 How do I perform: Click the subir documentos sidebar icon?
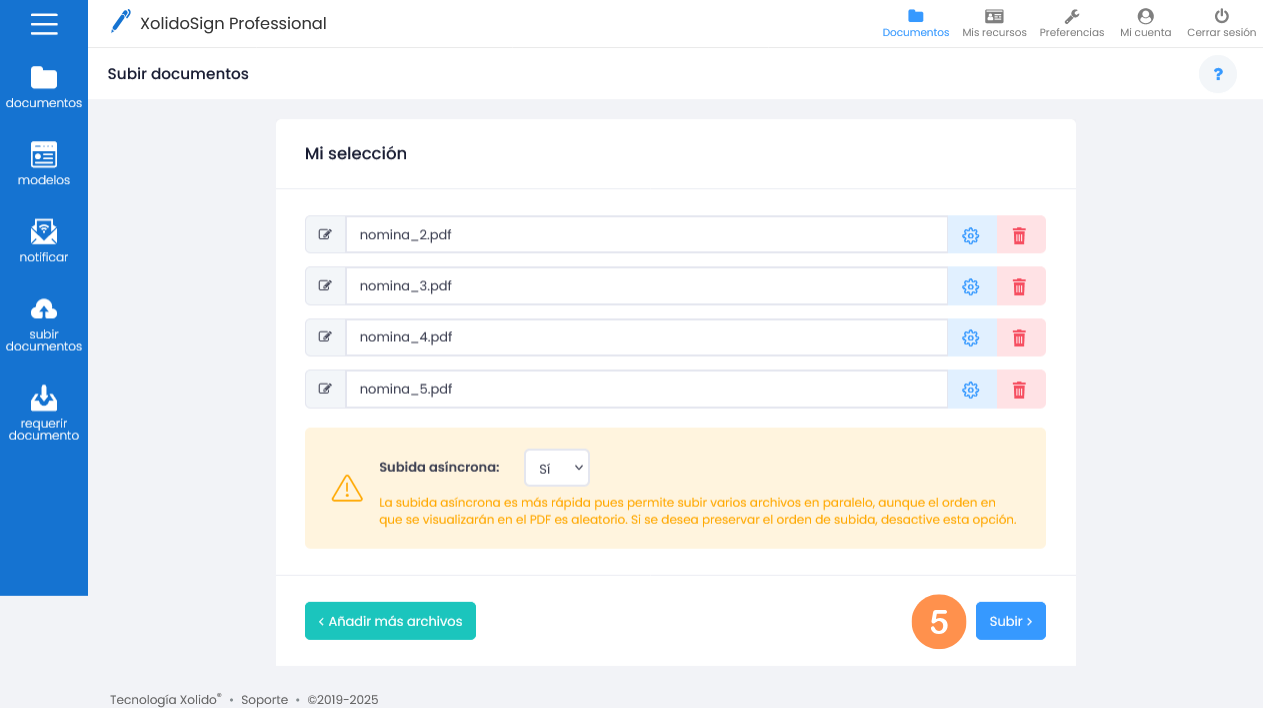43,323
